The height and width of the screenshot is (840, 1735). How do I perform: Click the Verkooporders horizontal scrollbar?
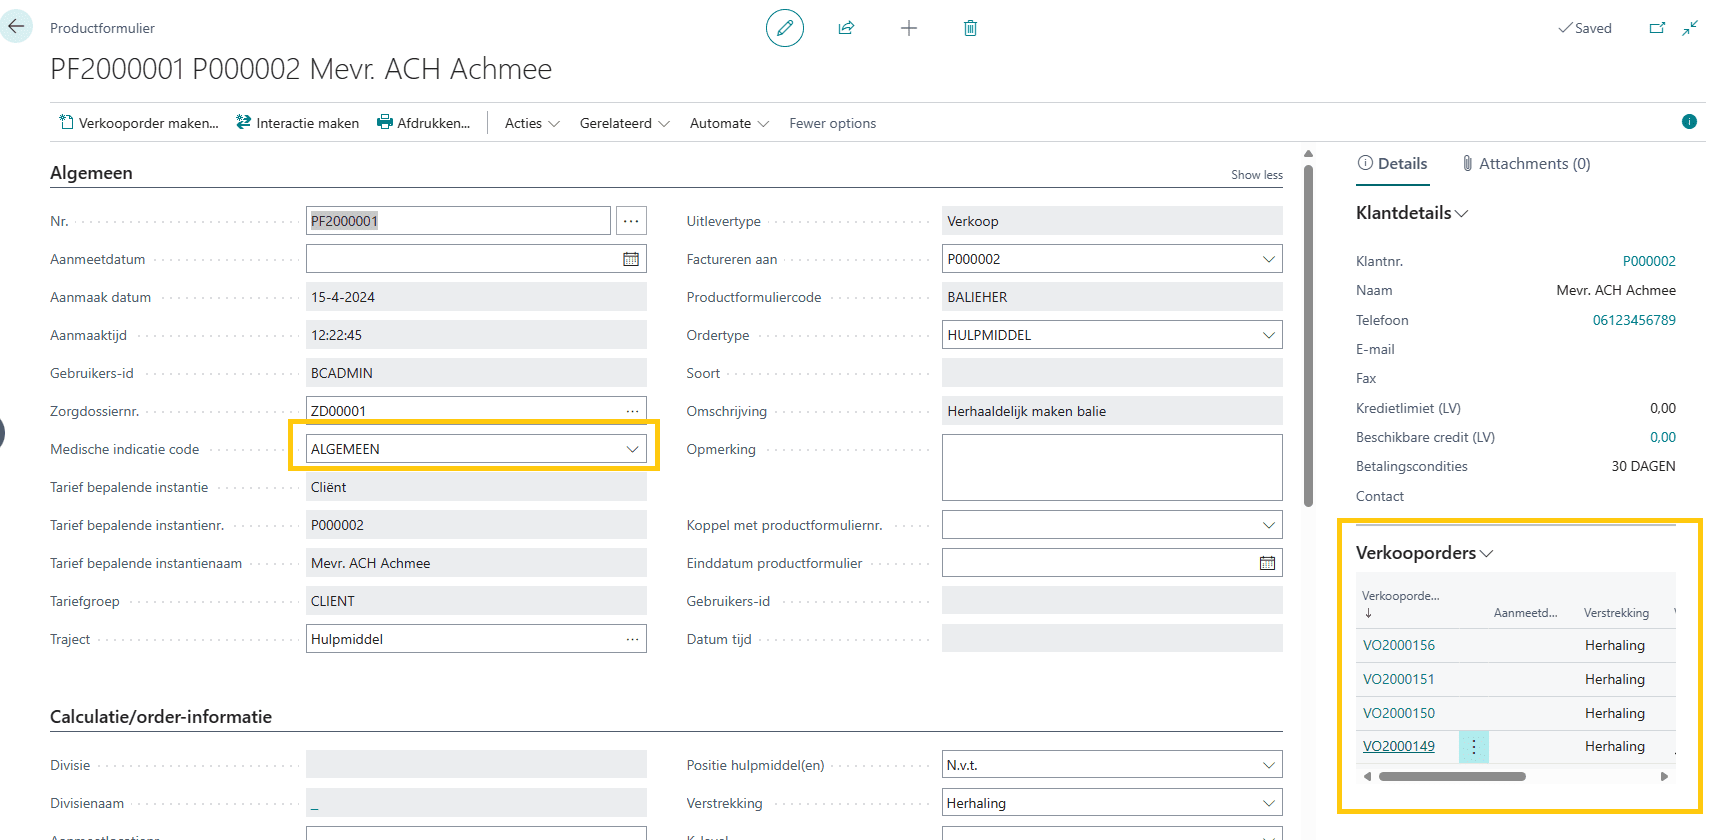pyautogui.click(x=1452, y=776)
